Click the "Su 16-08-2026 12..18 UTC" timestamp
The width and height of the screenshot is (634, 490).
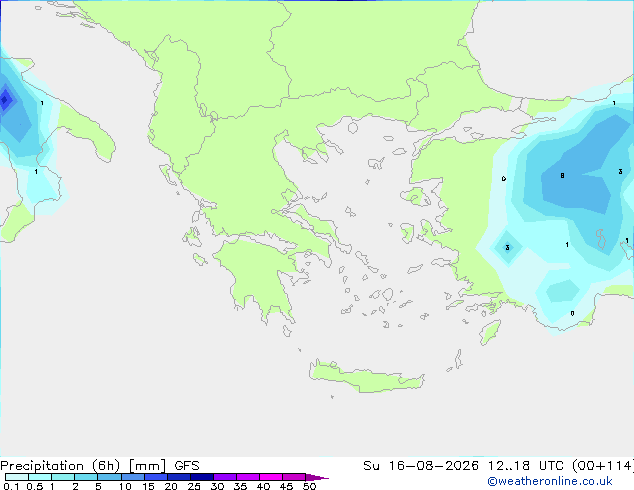click(464, 466)
